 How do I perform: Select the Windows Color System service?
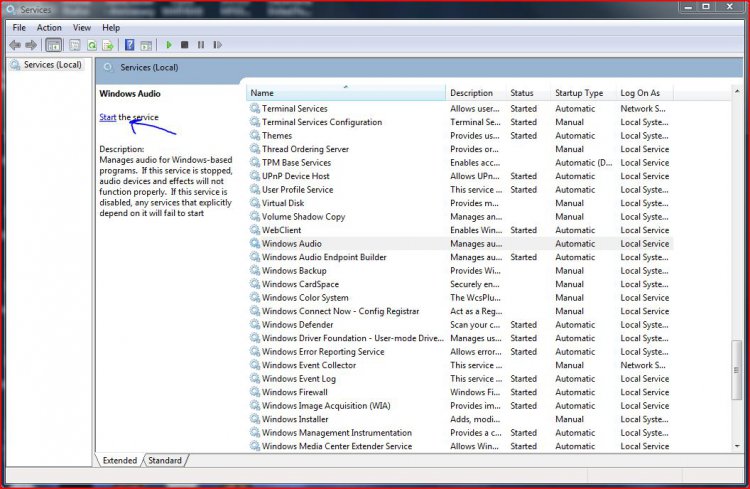460,297
